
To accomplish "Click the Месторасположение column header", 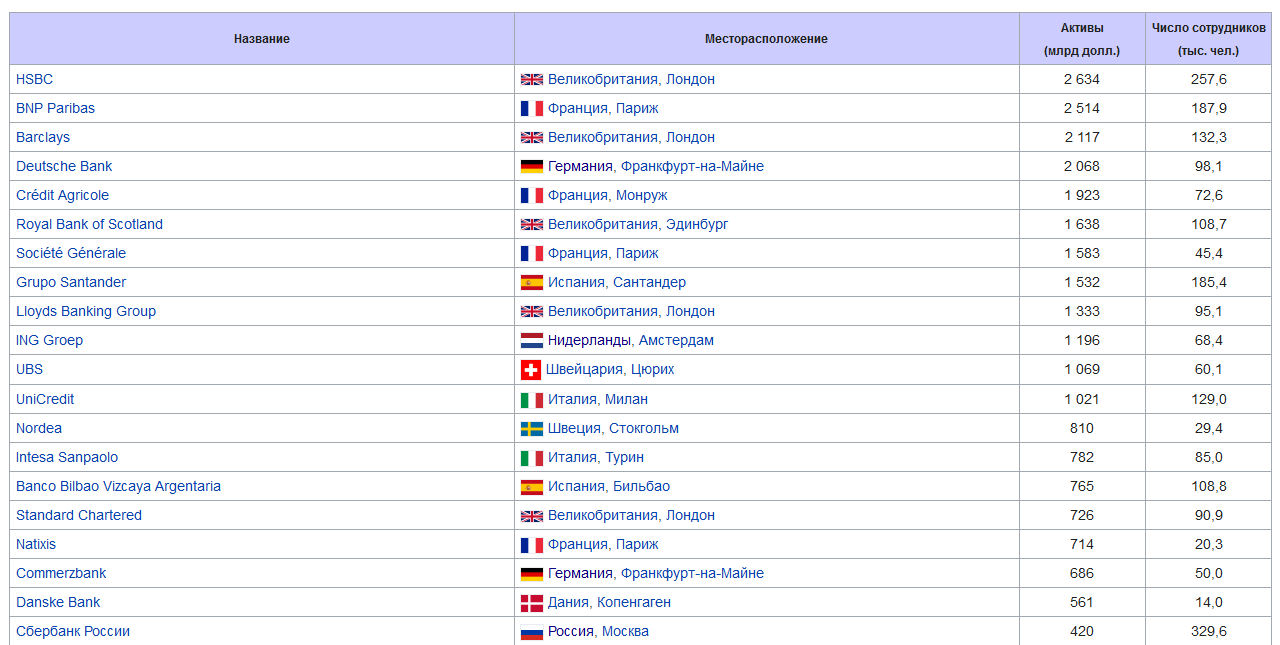I will (x=767, y=39).
